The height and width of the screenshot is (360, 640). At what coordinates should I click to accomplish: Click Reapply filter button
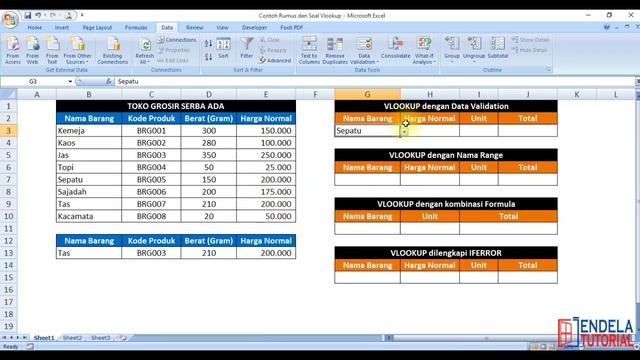pyautogui.click(x=273, y=50)
